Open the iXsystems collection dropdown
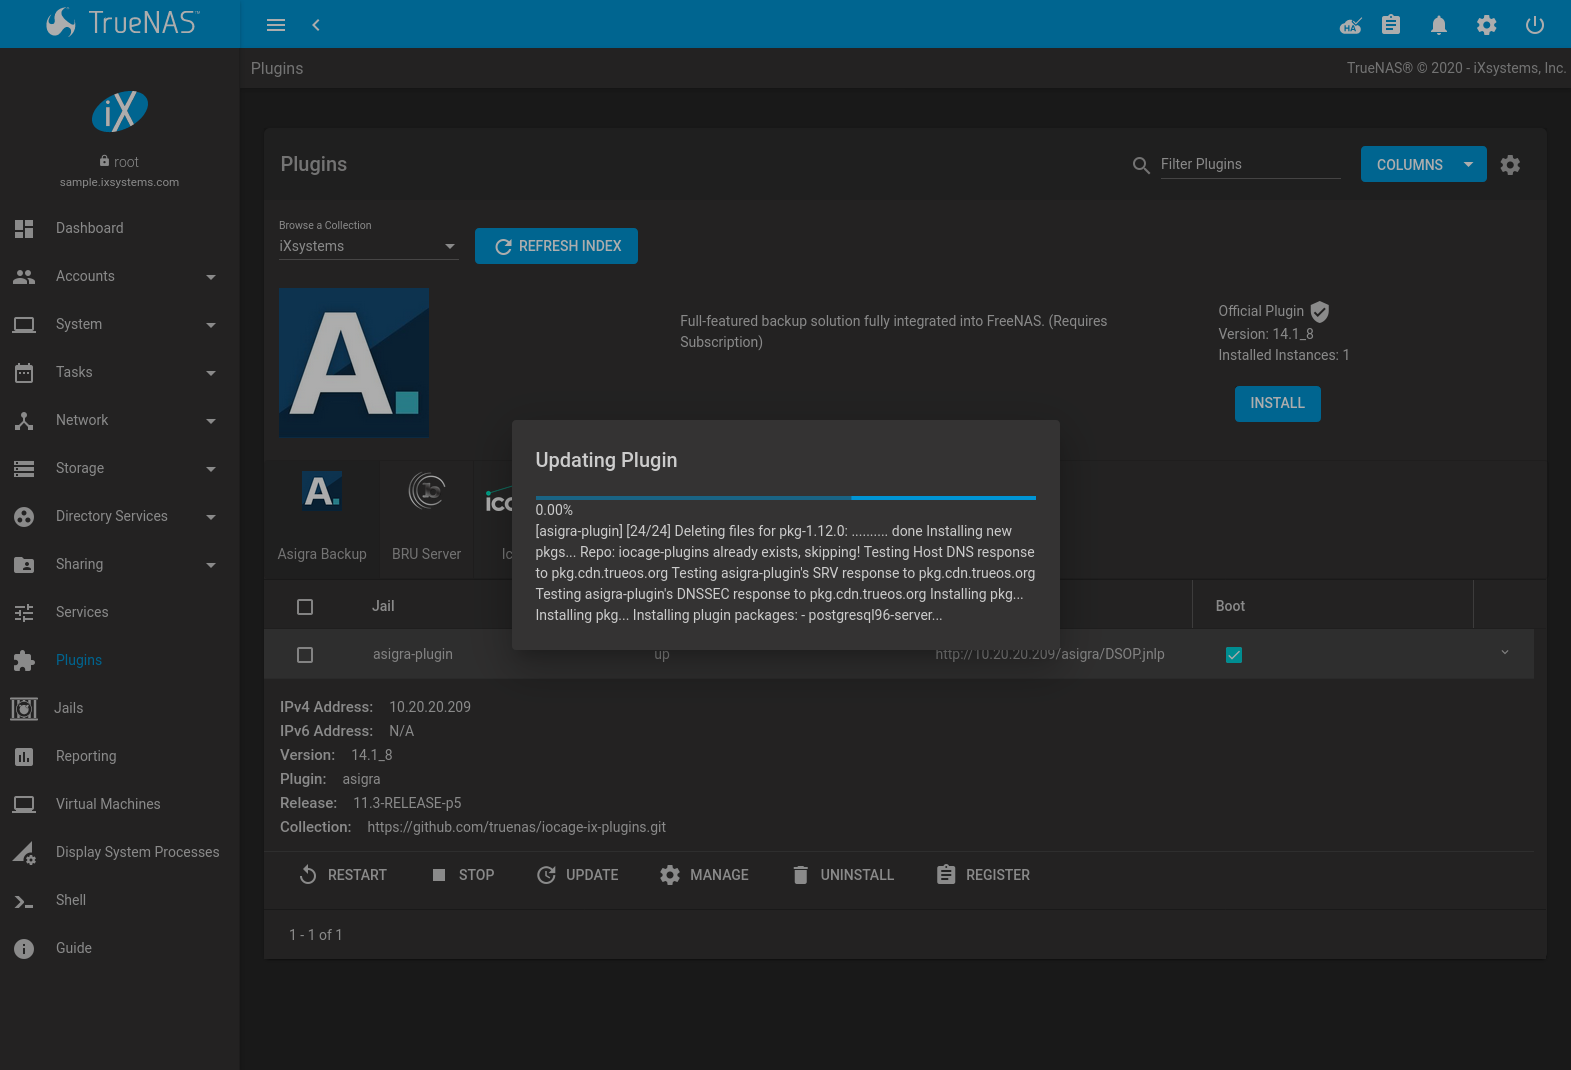Image resolution: width=1571 pixels, height=1070 pixels. tap(368, 246)
